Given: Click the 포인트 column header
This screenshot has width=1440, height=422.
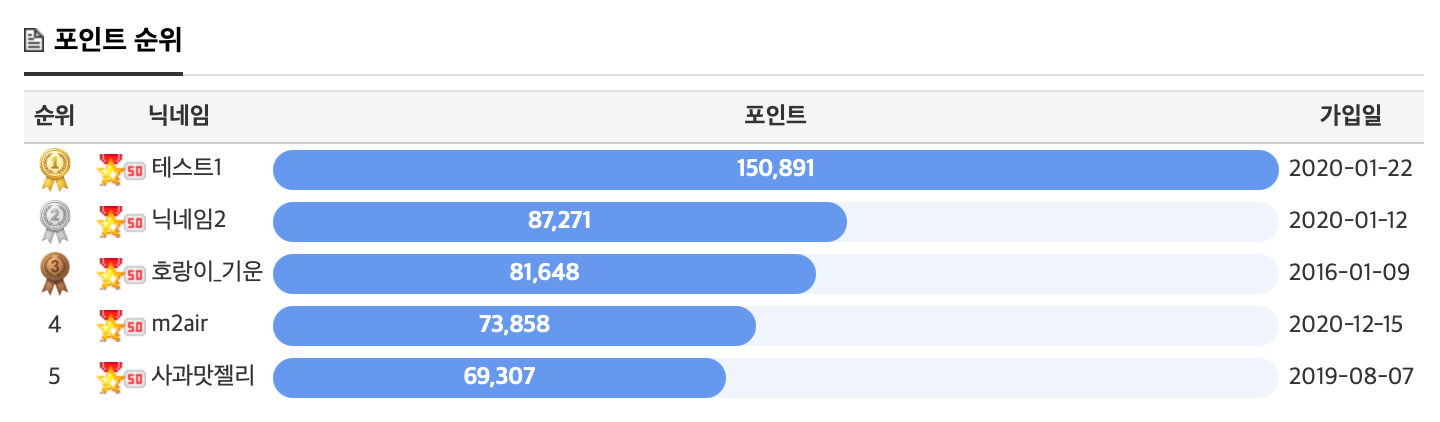Looking at the screenshot, I should pyautogui.click(x=775, y=116).
